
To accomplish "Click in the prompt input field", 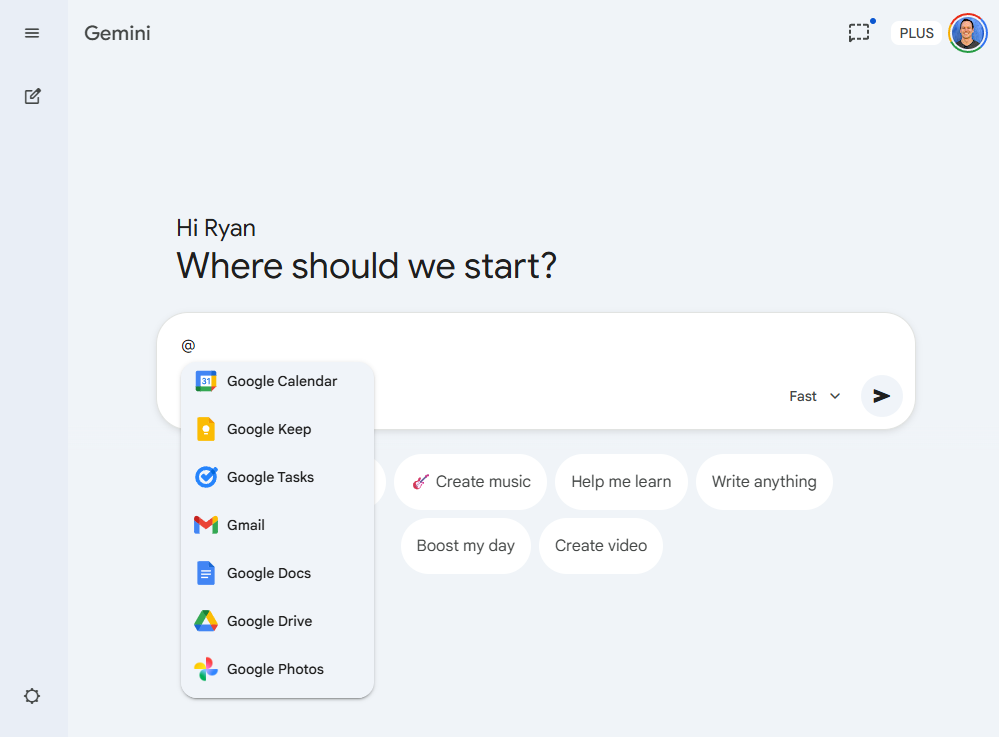I will (535, 346).
